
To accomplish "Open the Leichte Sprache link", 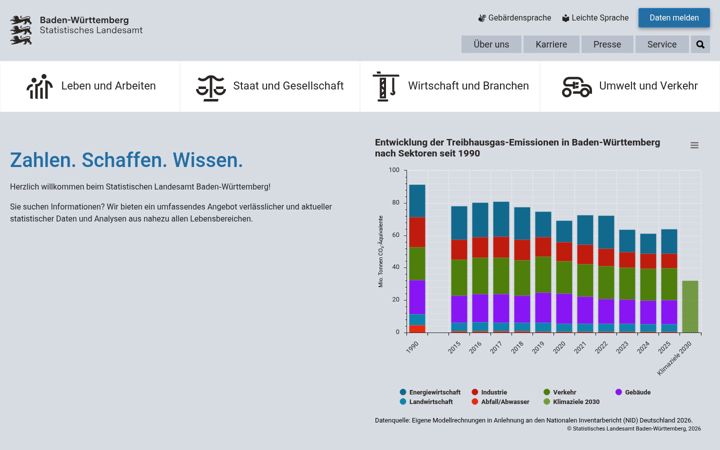I will [595, 18].
